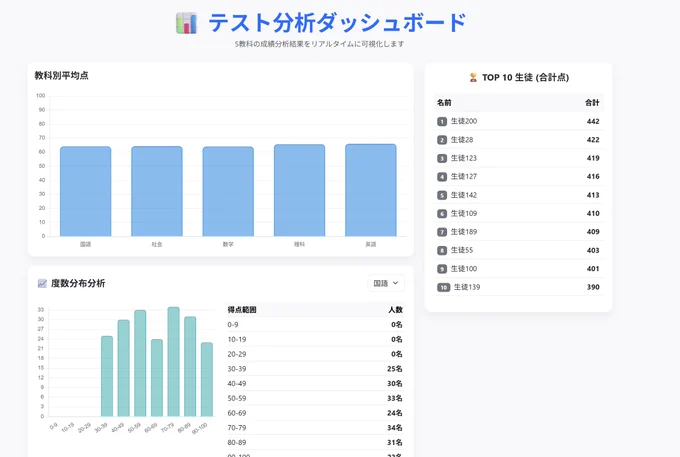Image resolution: width=680 pixels, height=457 pixels.
Task: Click the 25名 count cell
Action: tap(395, 369)
